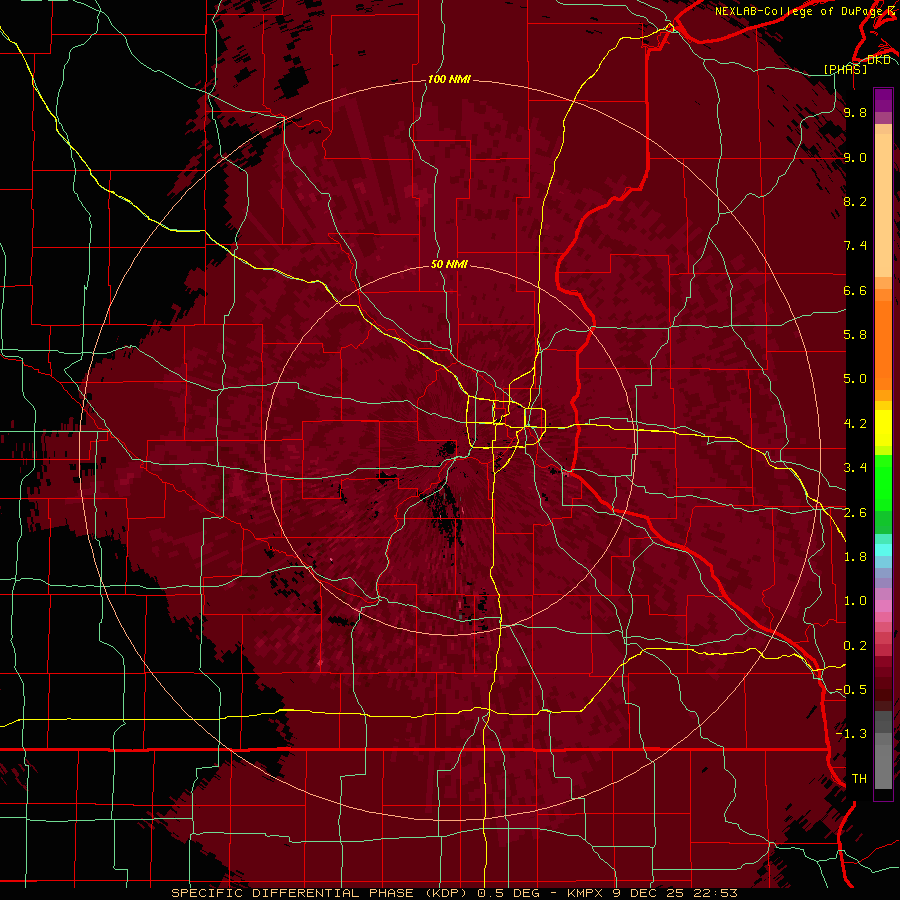Click the 7.4 legend value

point(855,246)
